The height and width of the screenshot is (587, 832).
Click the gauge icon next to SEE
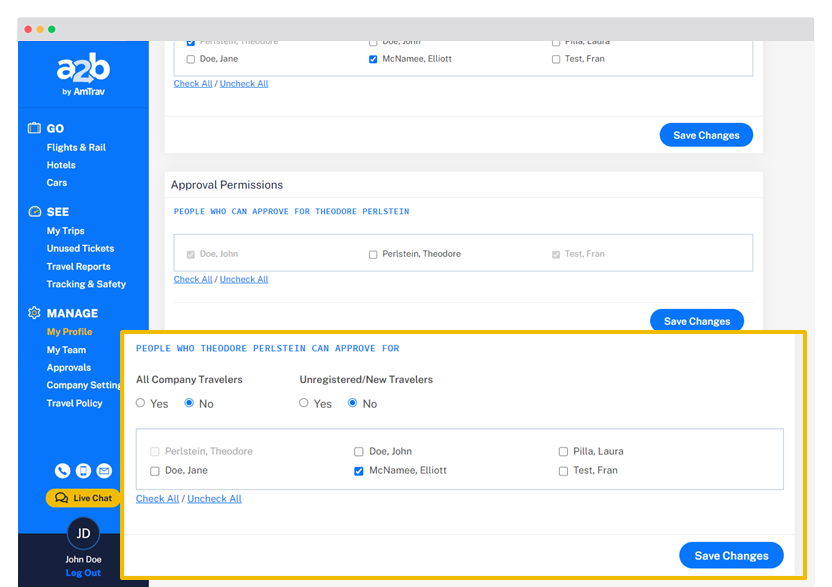click(35, 212)
